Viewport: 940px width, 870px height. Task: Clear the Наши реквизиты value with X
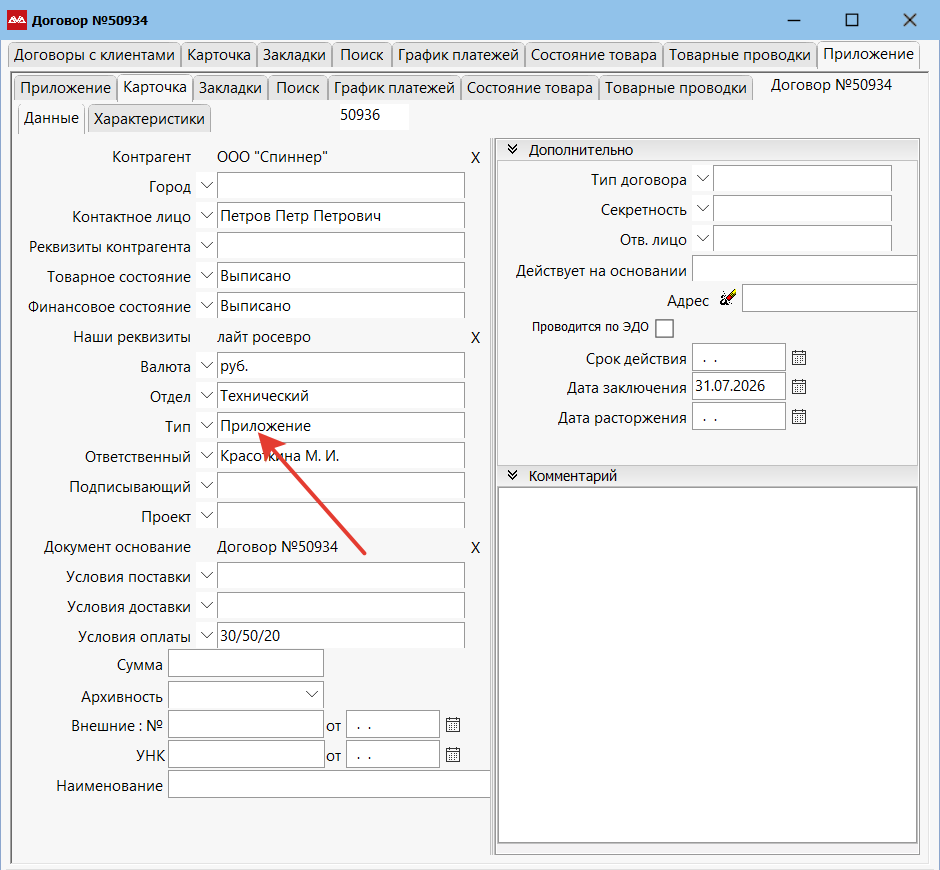click(475, 338)
